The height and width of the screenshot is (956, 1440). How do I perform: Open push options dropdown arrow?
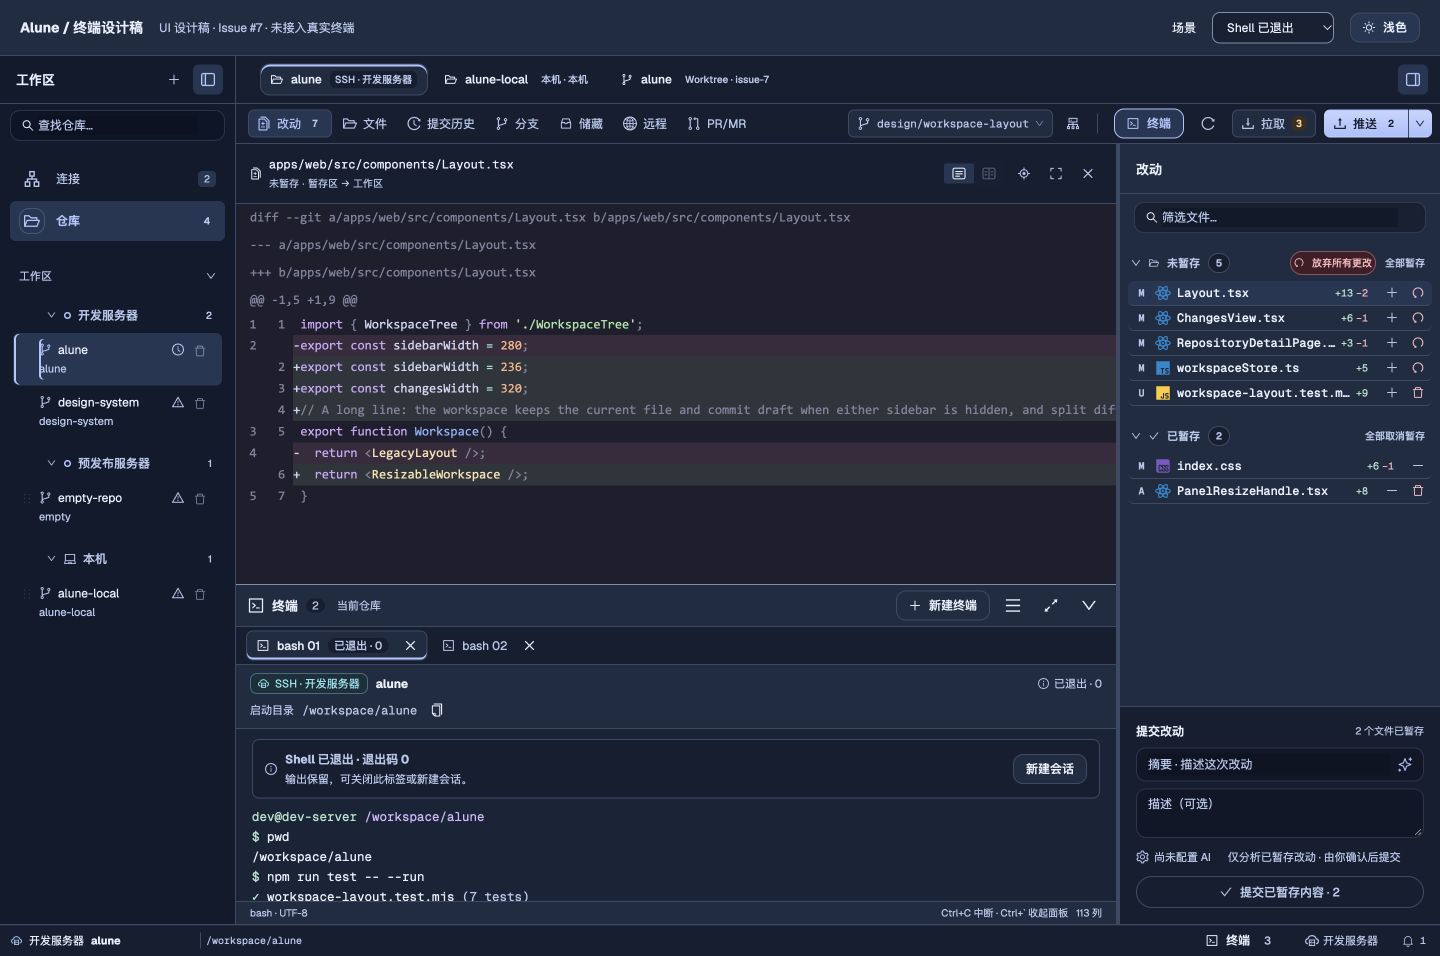[1420, 123]
